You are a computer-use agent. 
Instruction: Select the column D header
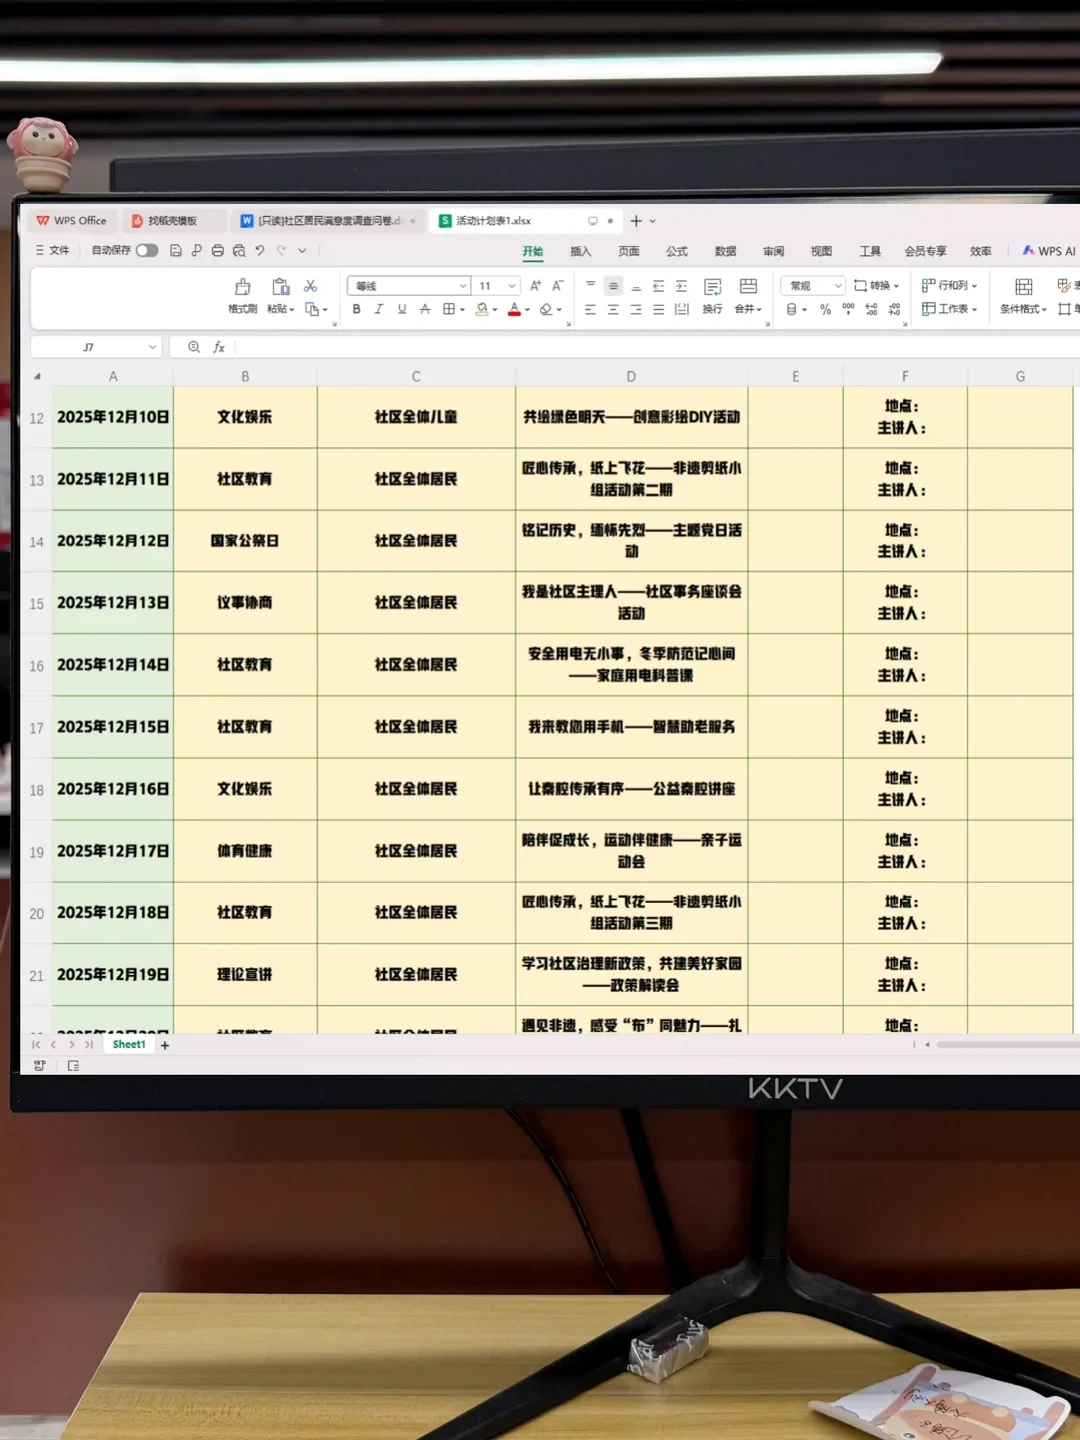click(x=631, y=376)
